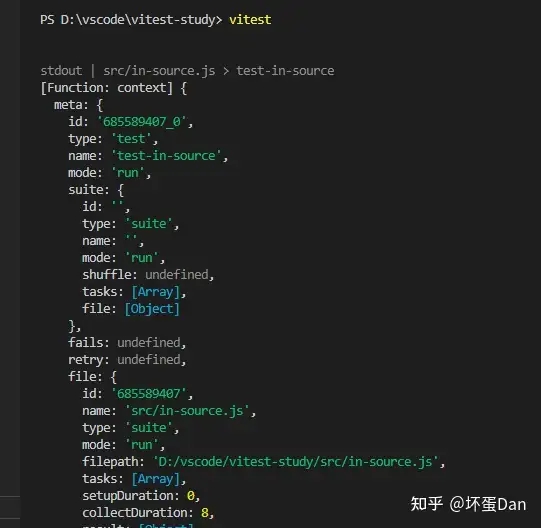Click the file id '685589407' string
The image size is (541, 528).
(x=149, y=394)
